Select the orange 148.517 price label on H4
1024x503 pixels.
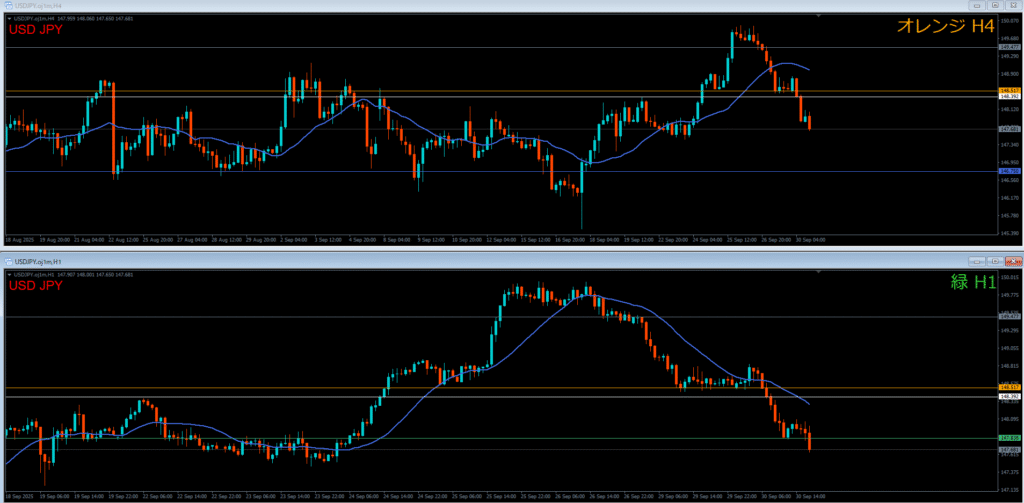coord(1009,91)
